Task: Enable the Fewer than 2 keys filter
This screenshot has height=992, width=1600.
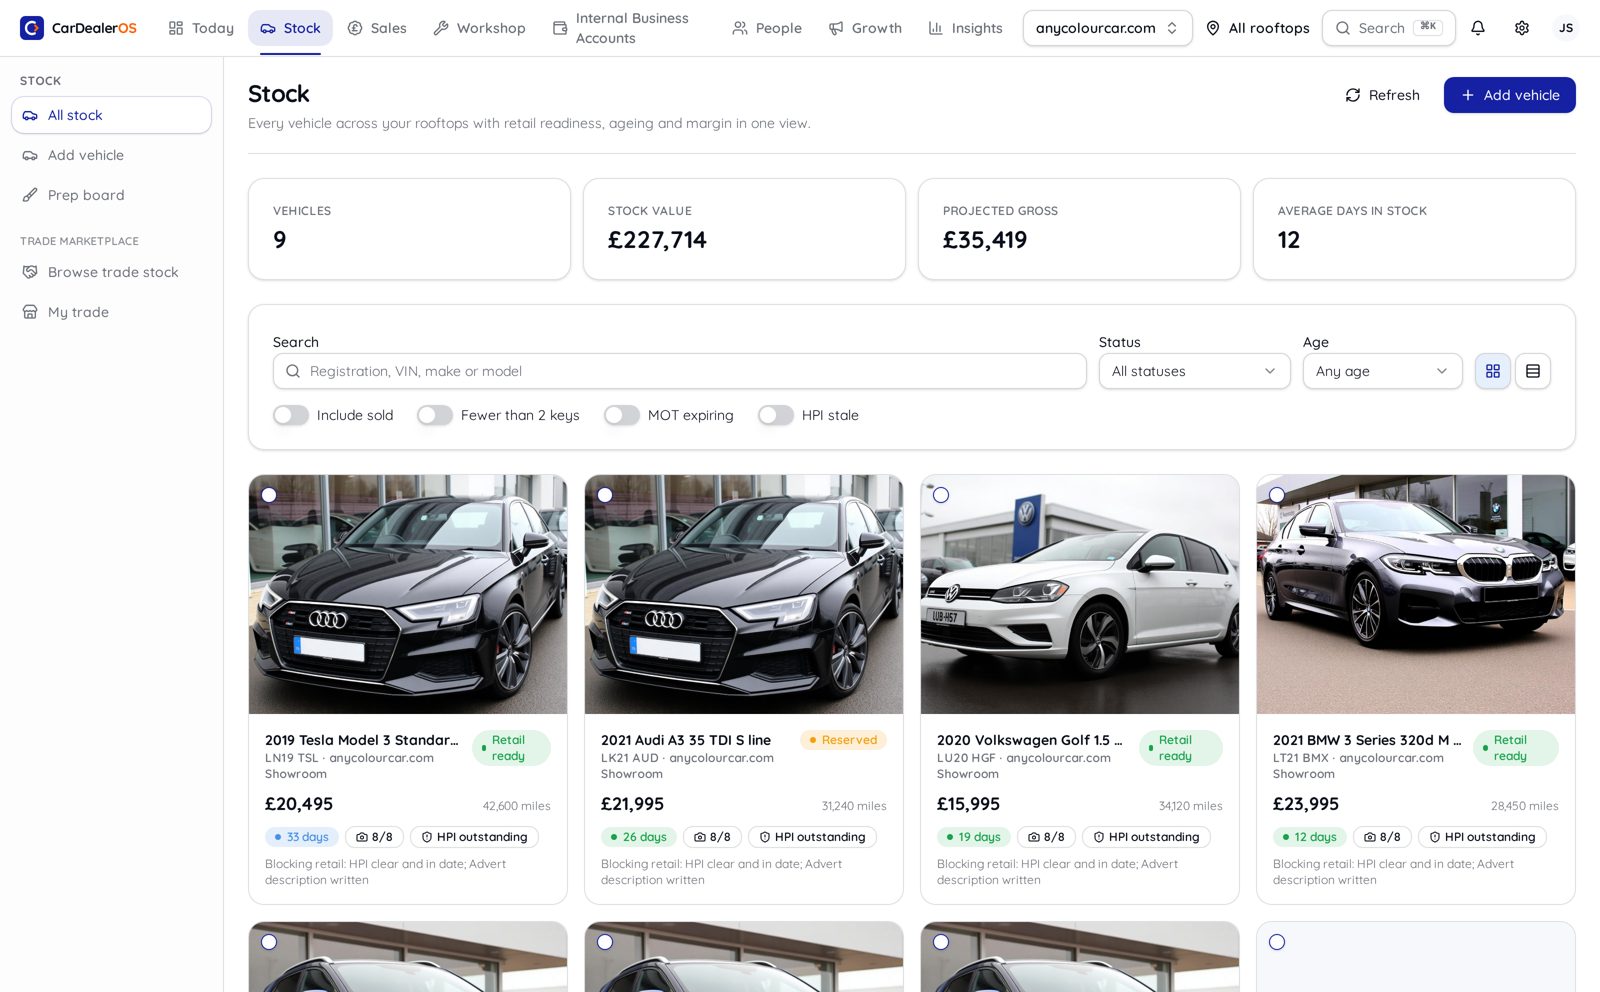Action: [x=435, y=415]
